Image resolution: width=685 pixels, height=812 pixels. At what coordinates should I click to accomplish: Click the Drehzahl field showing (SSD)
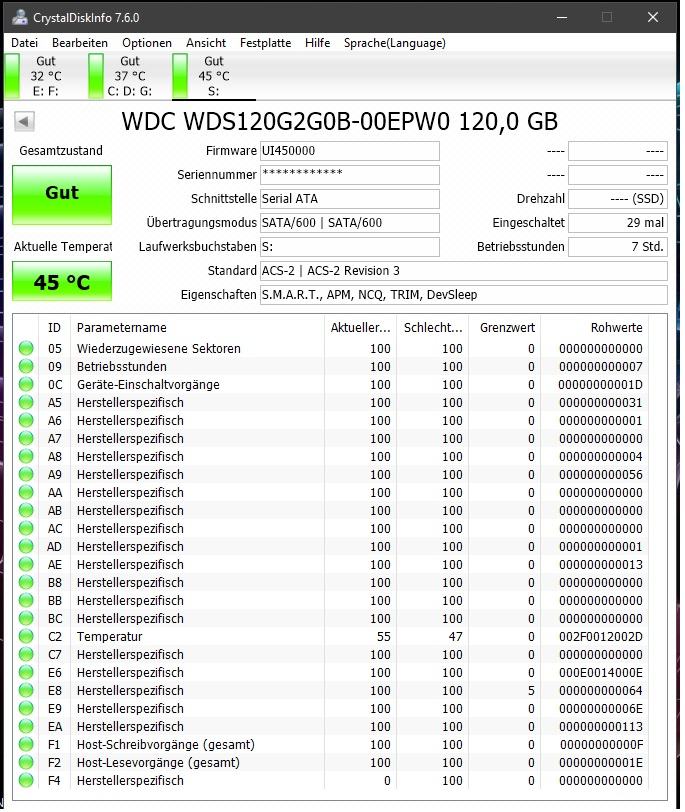(618, 199)
